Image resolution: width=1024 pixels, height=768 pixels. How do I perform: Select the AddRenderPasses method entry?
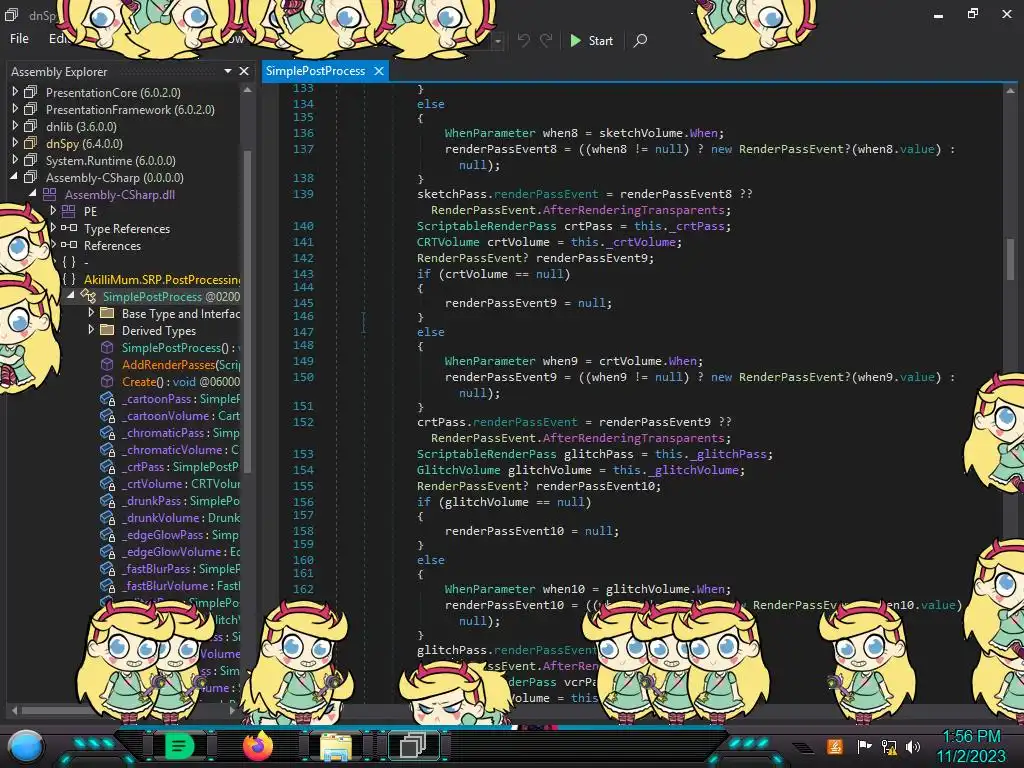(x=181, y=364)
